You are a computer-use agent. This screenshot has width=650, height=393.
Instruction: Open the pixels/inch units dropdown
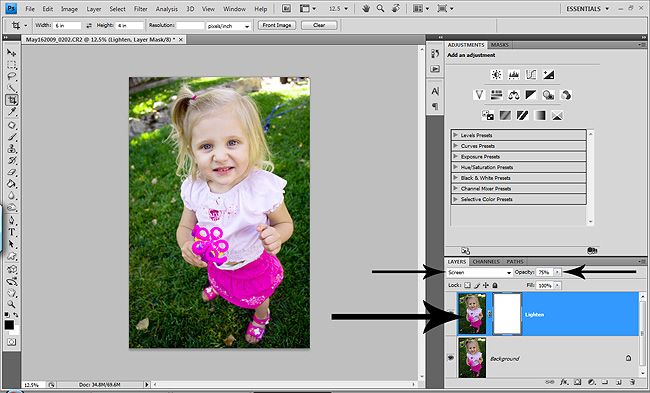pos(229,26)
